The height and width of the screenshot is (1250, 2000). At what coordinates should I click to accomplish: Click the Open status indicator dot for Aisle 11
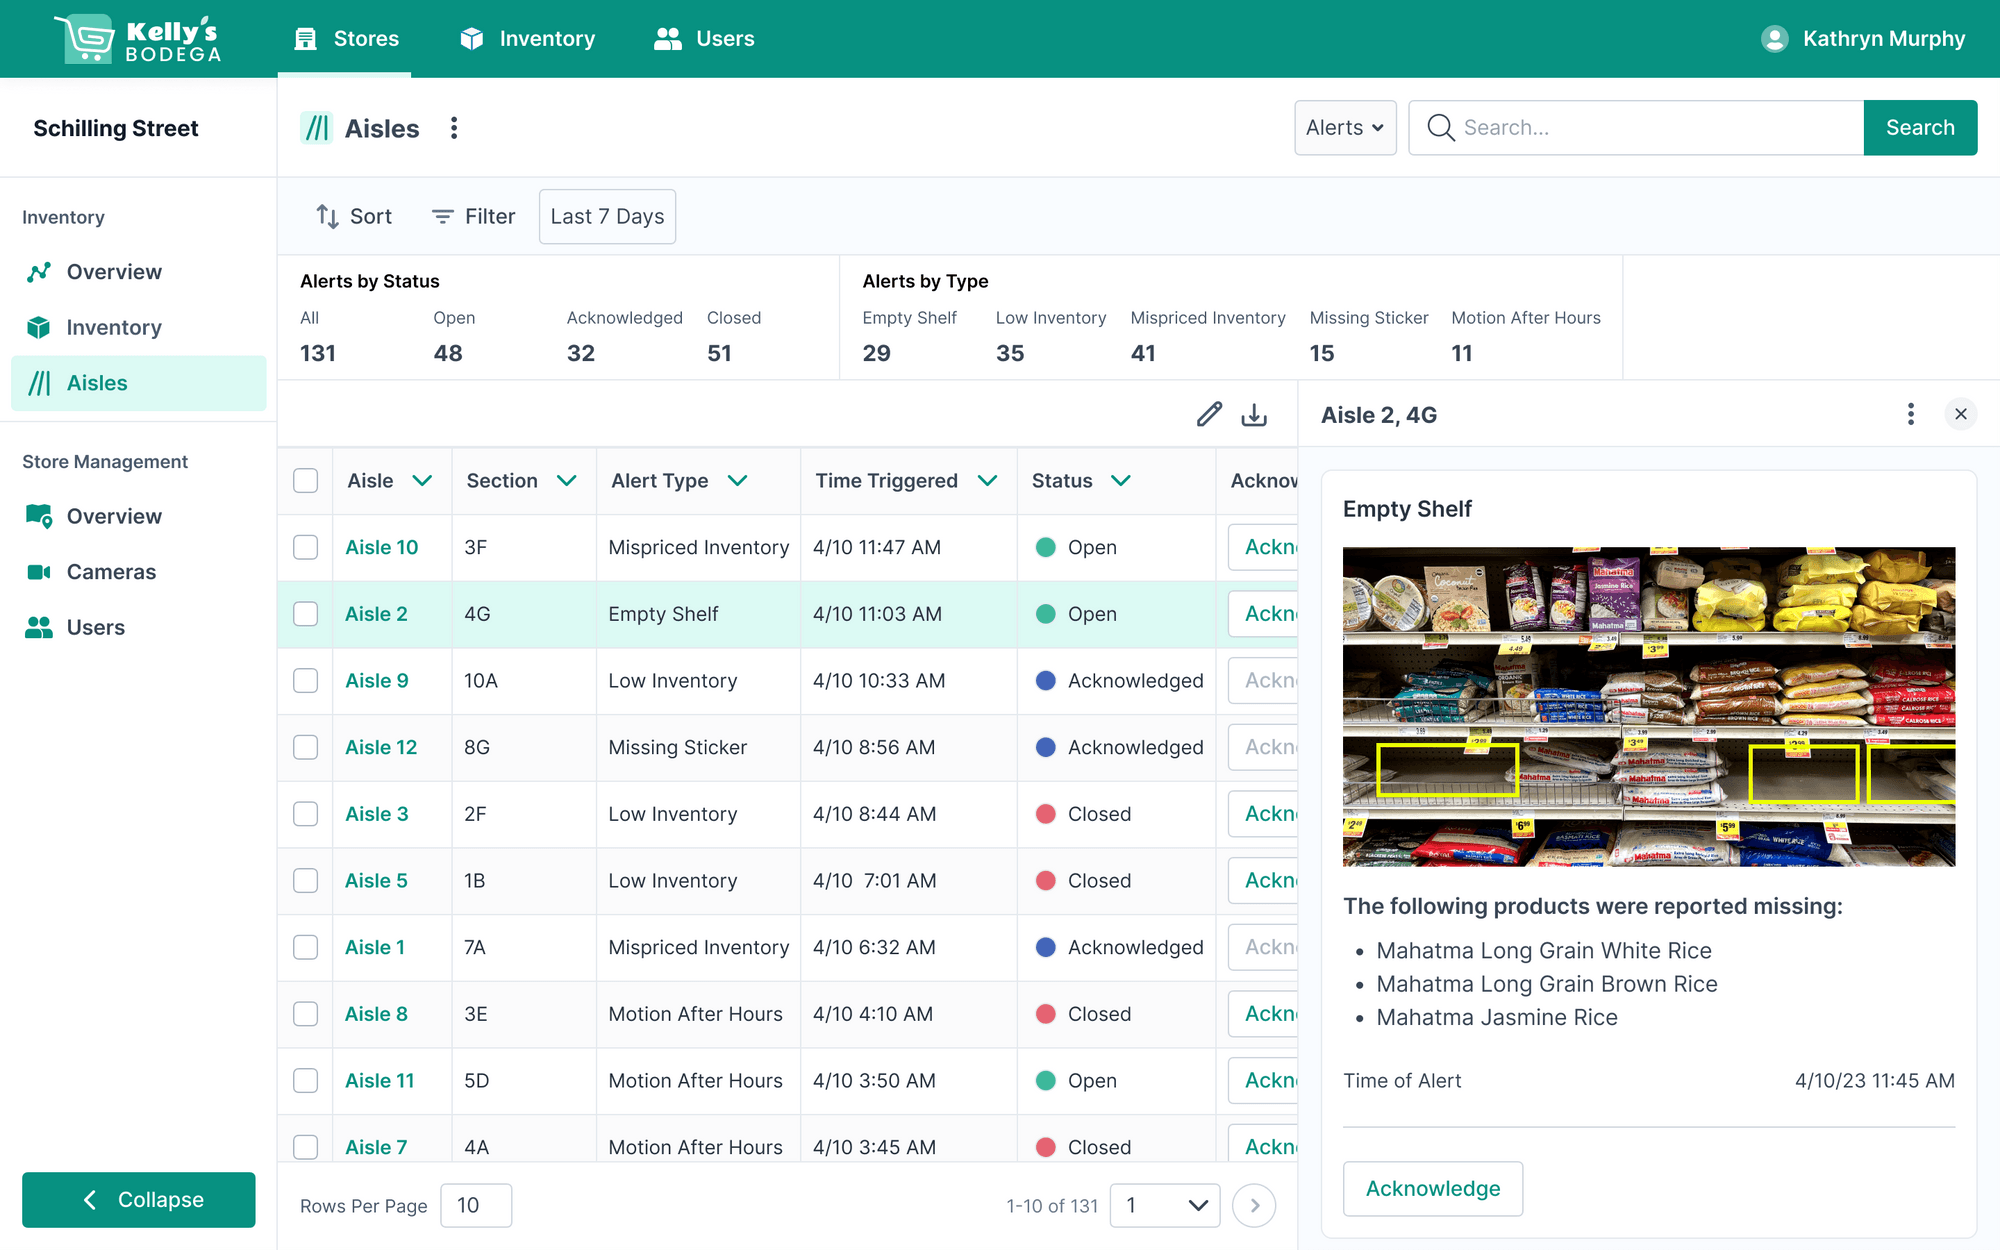click(1046, 1080)
